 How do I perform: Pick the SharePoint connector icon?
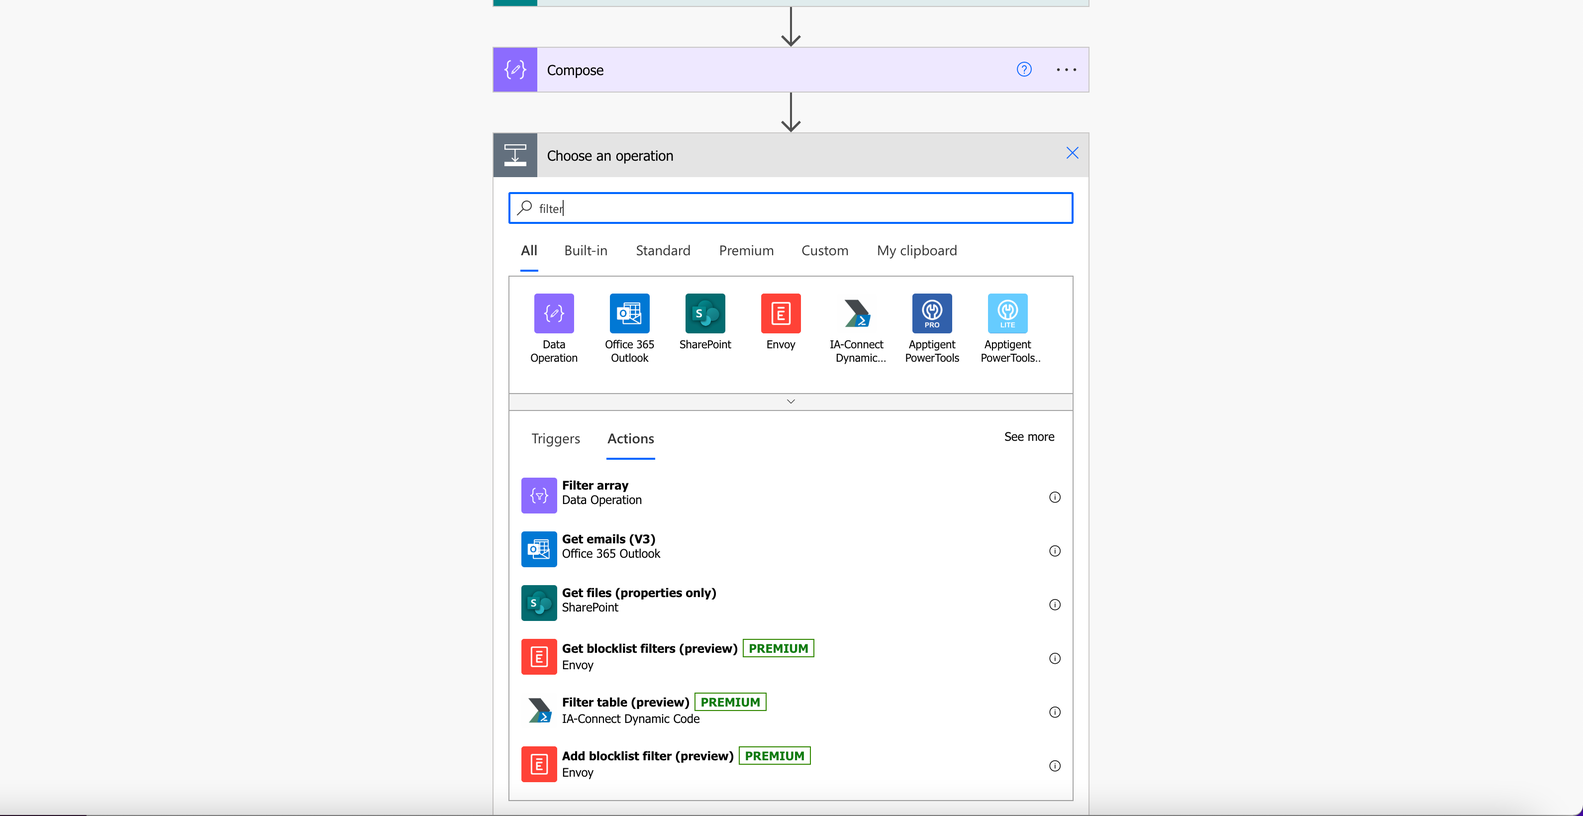pyautogui.click(x=705, y=313)
